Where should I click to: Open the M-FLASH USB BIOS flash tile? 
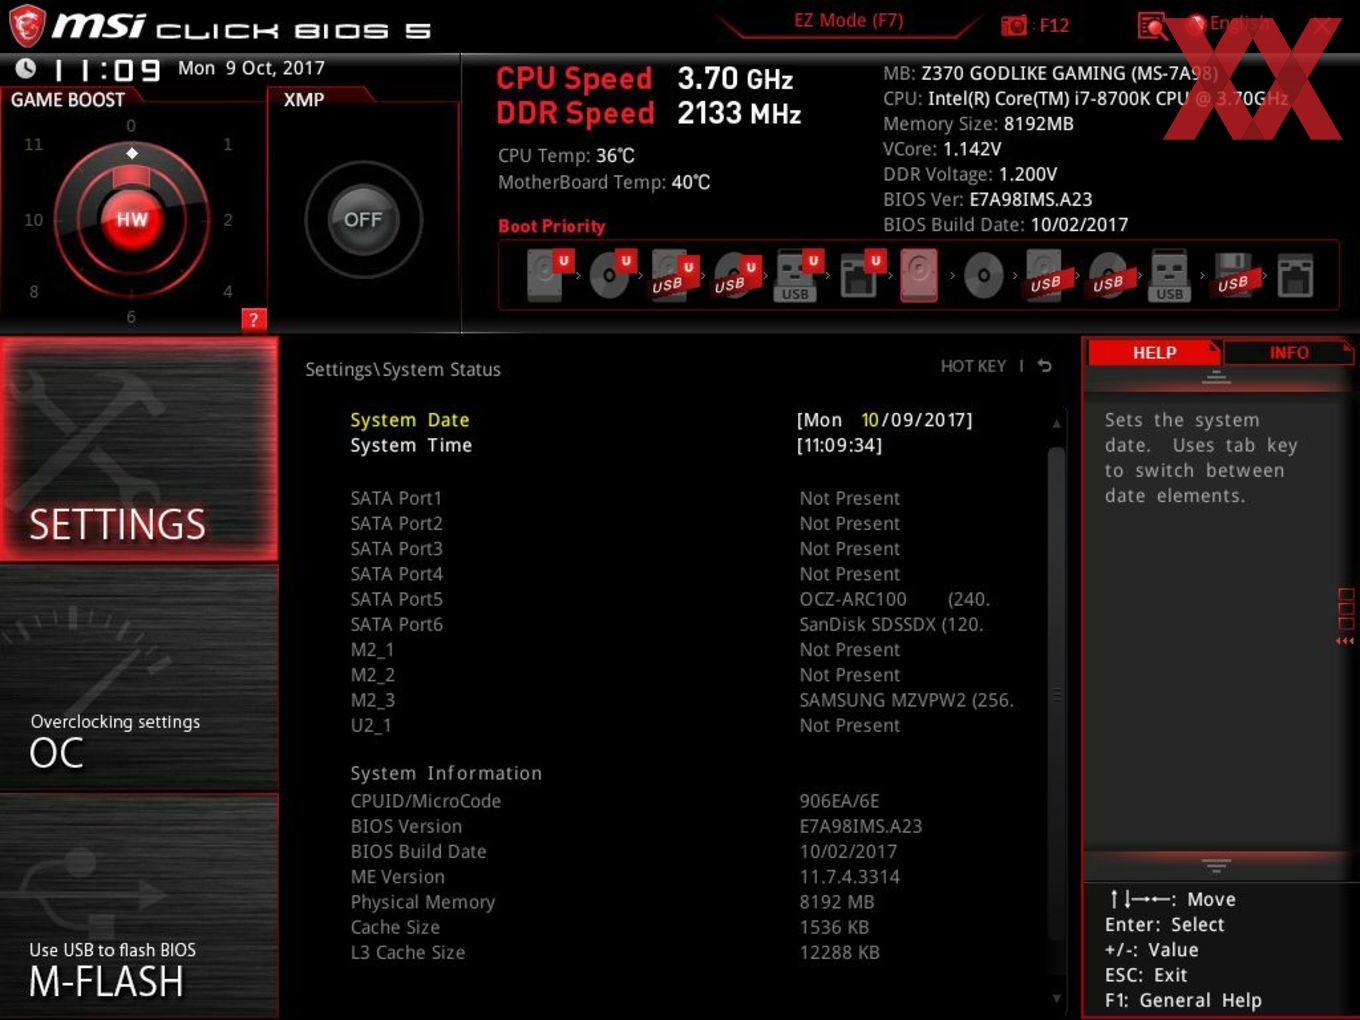[x=139, y=906]
